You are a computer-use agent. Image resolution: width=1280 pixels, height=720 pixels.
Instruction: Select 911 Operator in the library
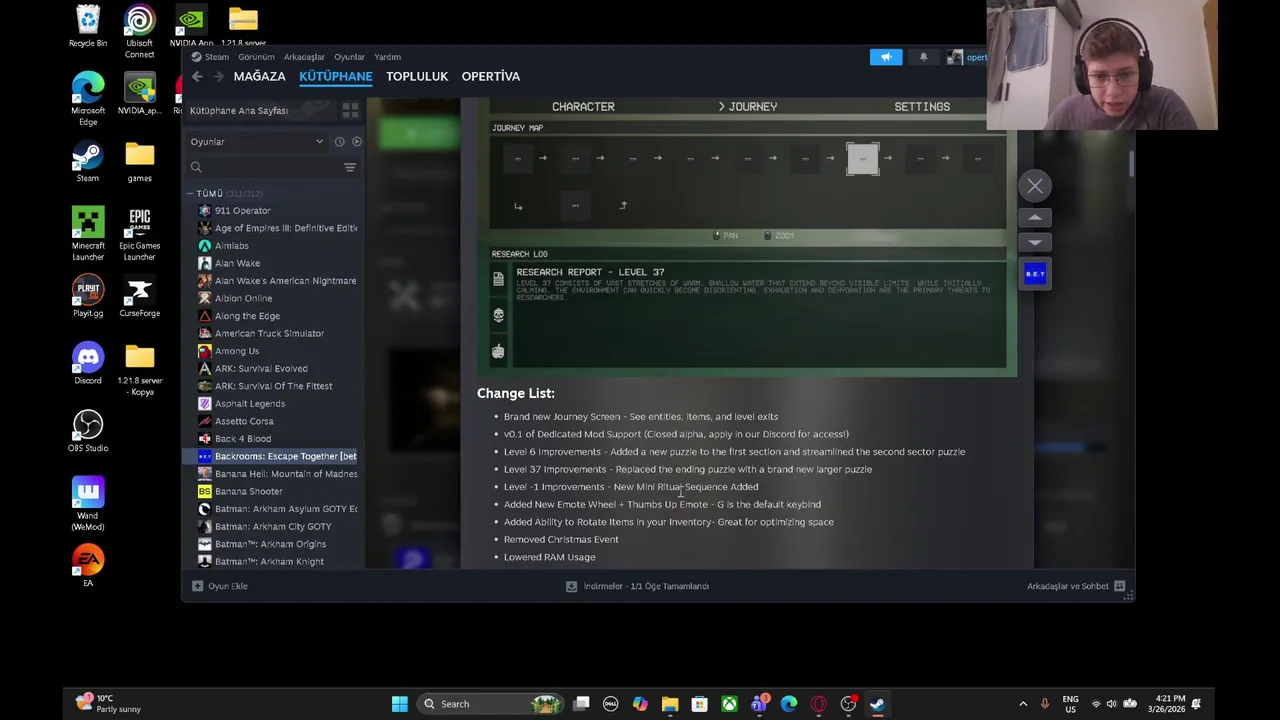(242, 211)
